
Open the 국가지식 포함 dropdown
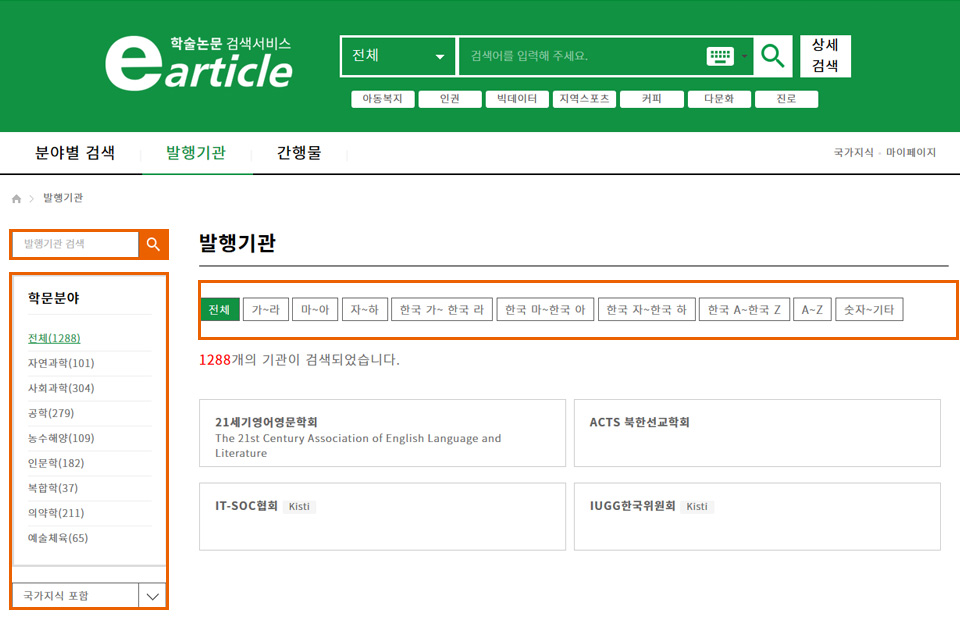point(89,596)
